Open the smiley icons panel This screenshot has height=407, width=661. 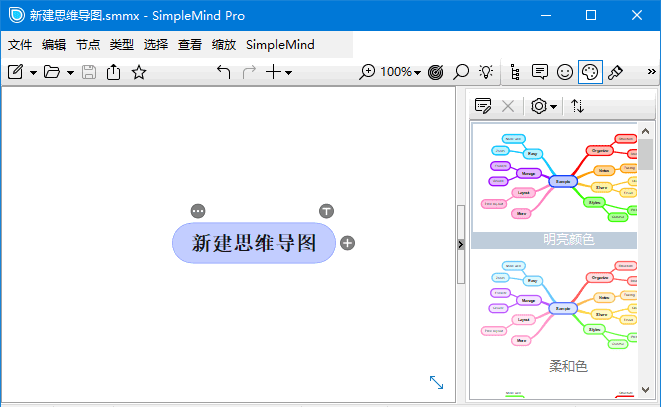565,72
